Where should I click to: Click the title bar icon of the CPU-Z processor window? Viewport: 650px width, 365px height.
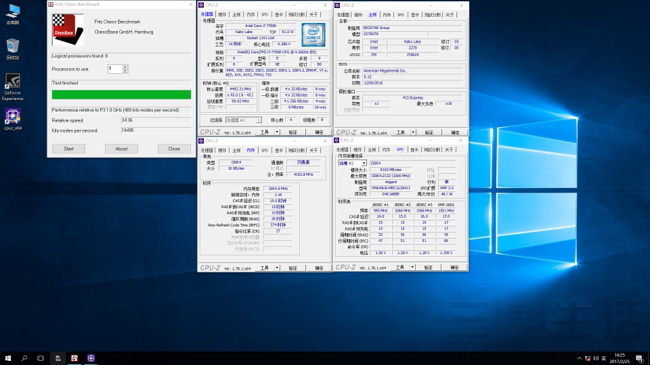tap(201, 5)
